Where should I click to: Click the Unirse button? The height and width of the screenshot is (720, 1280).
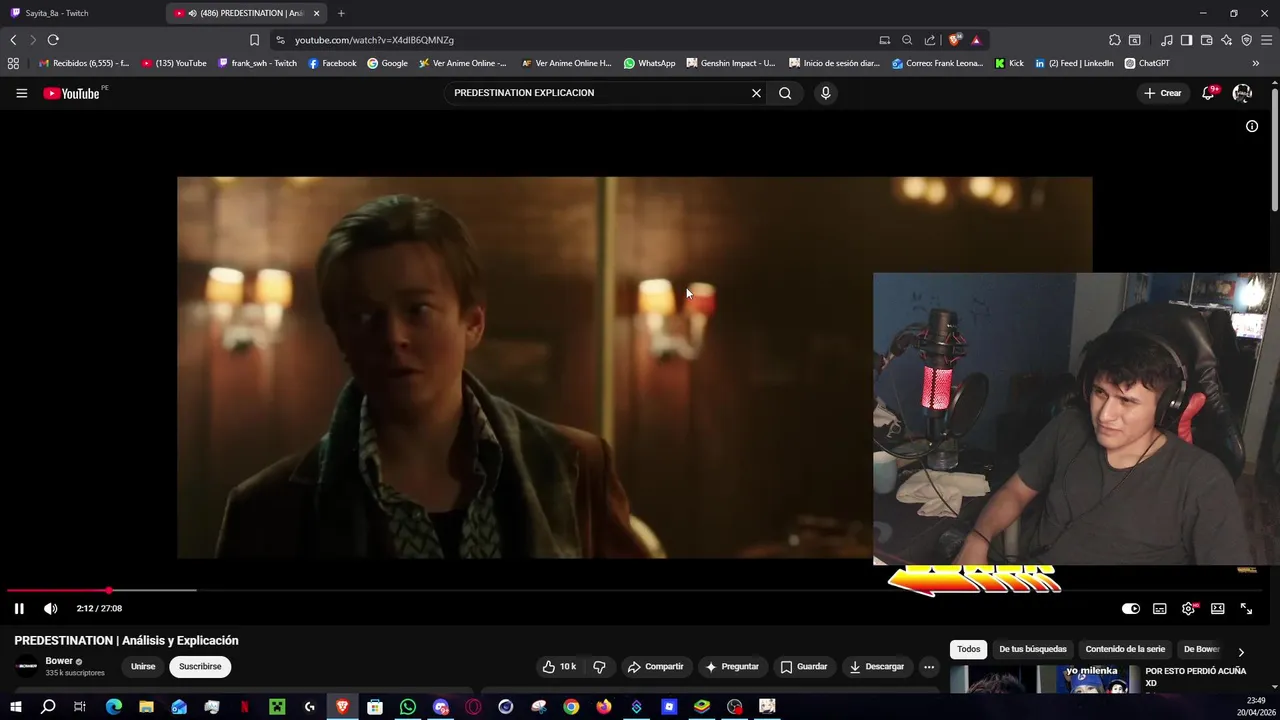[x=143, y=666]
